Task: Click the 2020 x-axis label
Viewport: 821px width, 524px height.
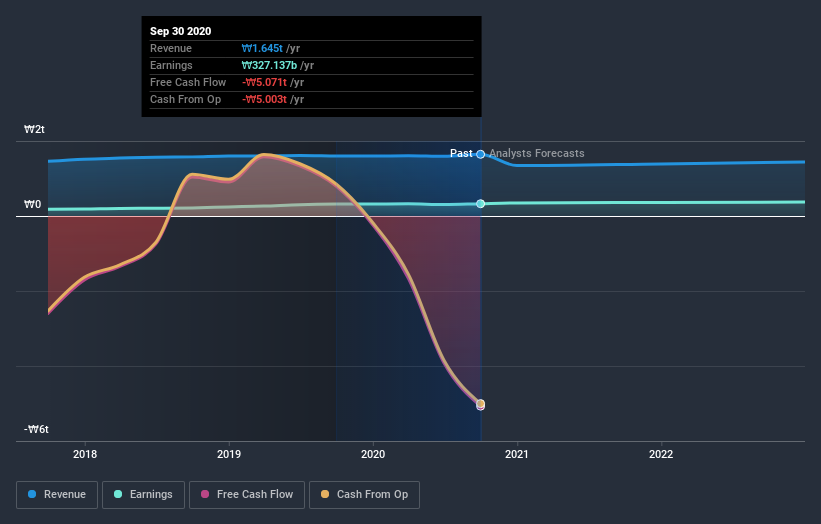Action: pos(373,454)
